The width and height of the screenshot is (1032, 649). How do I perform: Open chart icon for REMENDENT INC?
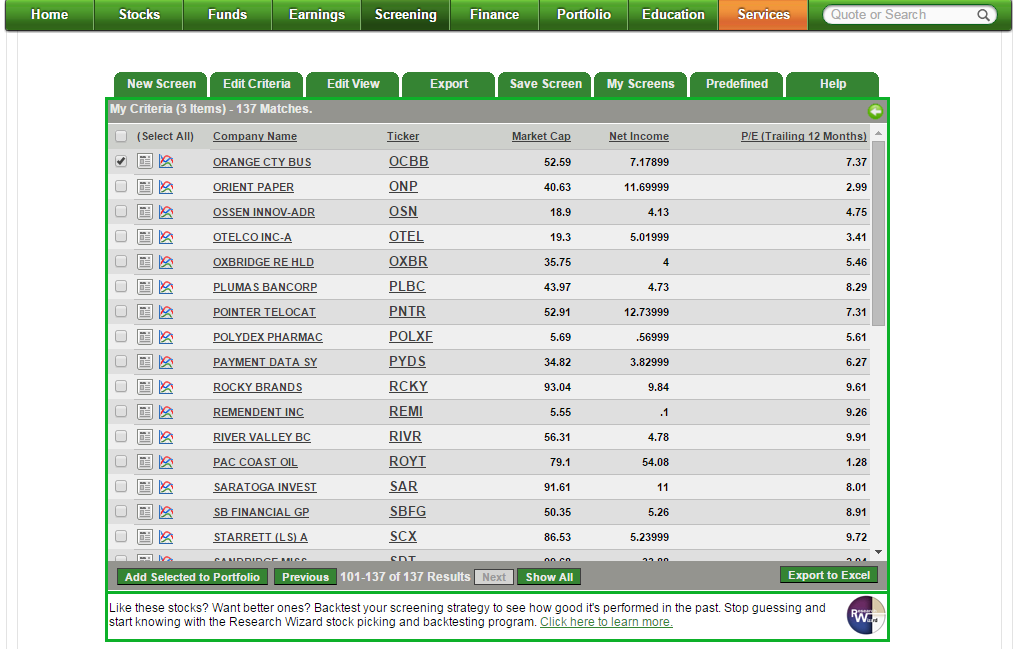(x=166, y=411)
